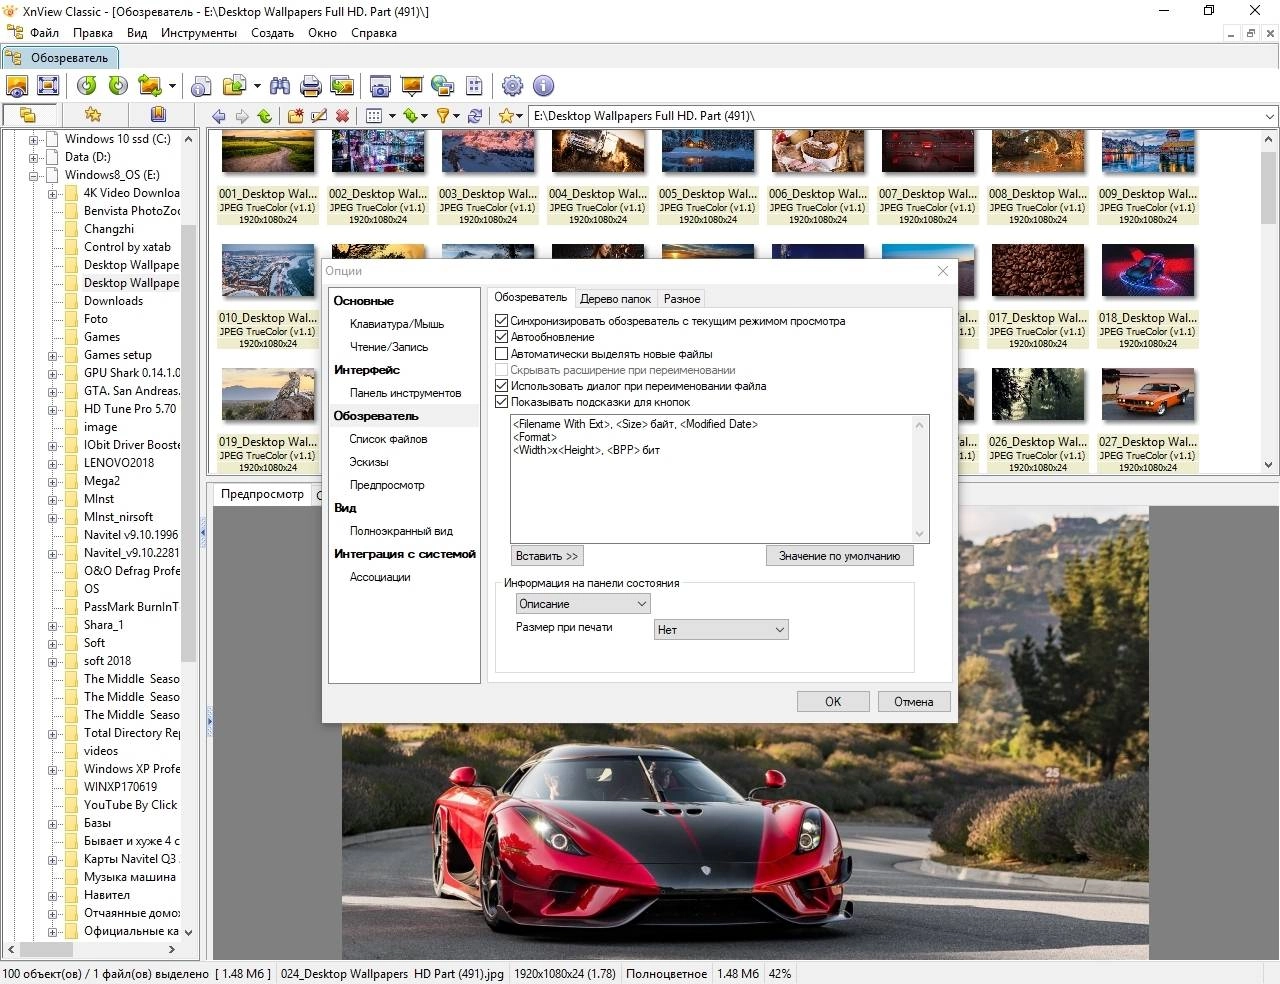The width and height of the screenshot is (1280, 984).
Task: Open the address path dropdown arrow
Action: [x=1269, y=116]
